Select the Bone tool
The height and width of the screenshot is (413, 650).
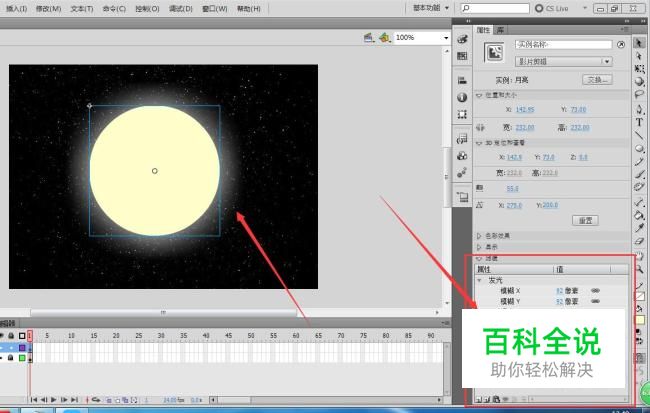point(639,202)
